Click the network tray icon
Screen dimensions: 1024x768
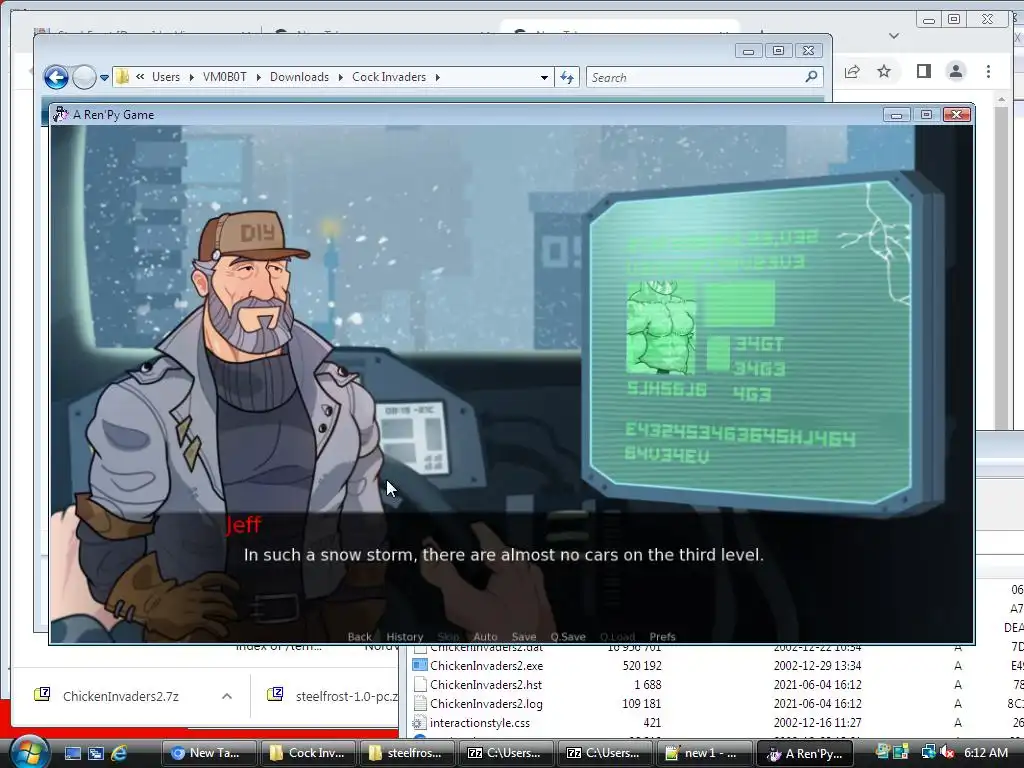(x=927, y=753)
